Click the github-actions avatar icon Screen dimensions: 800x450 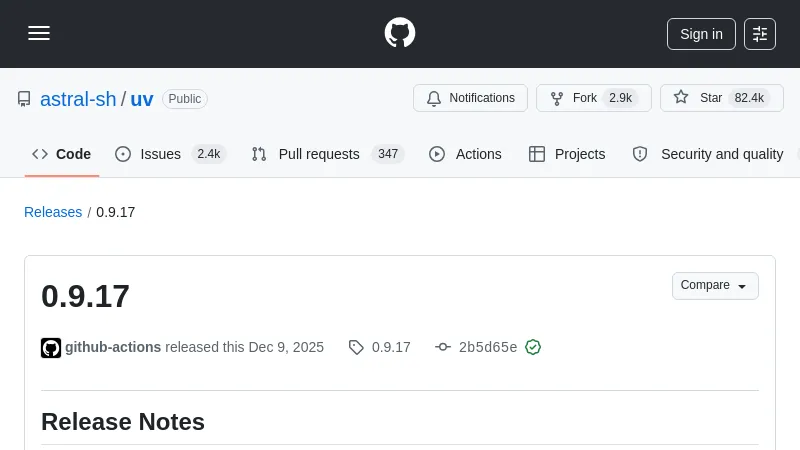[51, 348]
